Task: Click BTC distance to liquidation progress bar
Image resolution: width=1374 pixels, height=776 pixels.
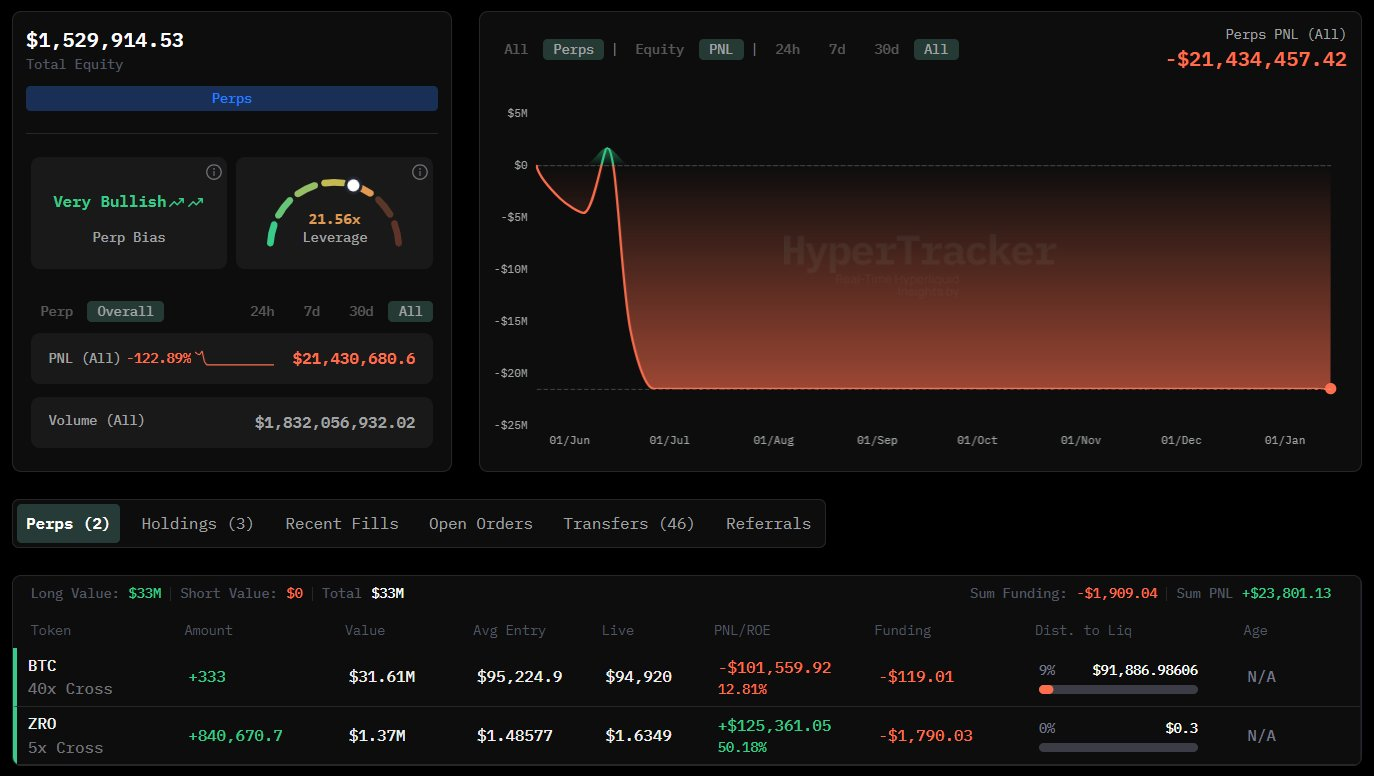Action: click(x=1117, y=689)
